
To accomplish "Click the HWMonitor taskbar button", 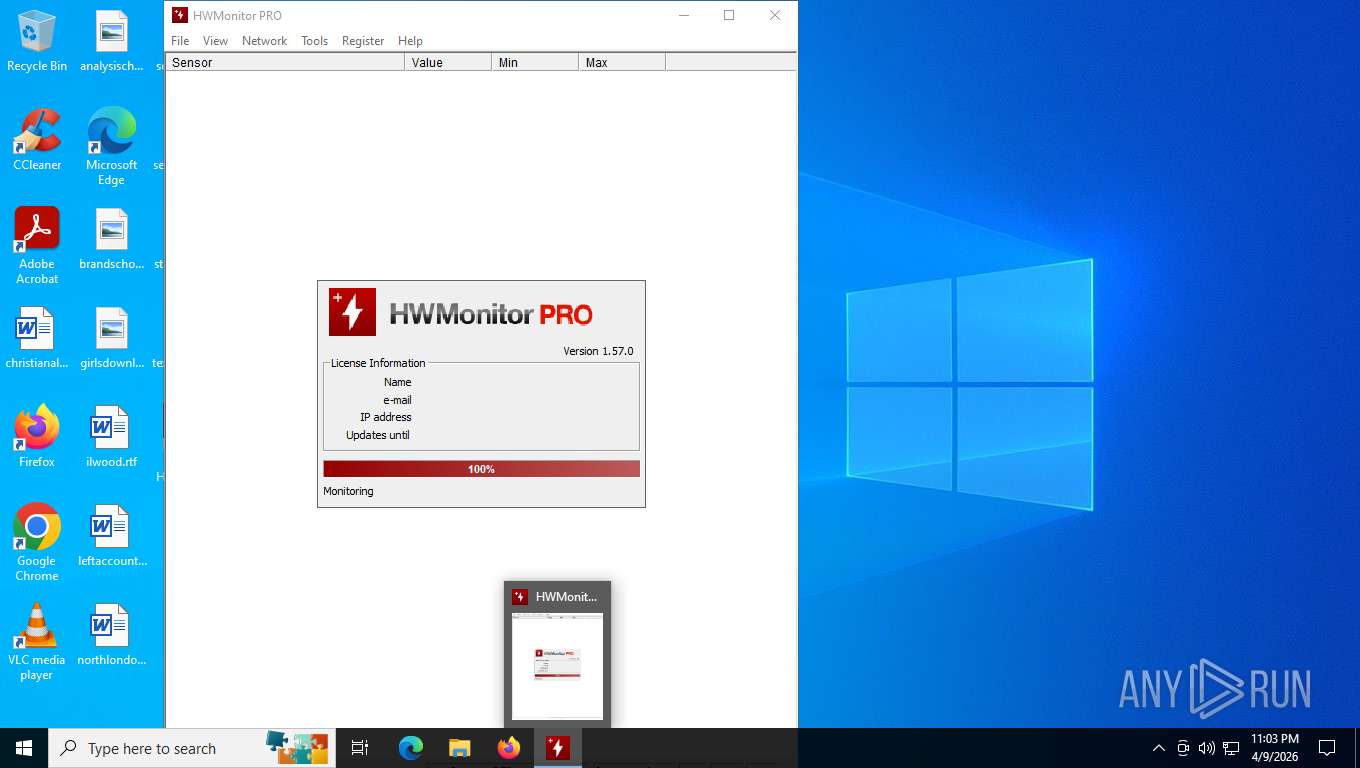I will click(x=558, y=748).
